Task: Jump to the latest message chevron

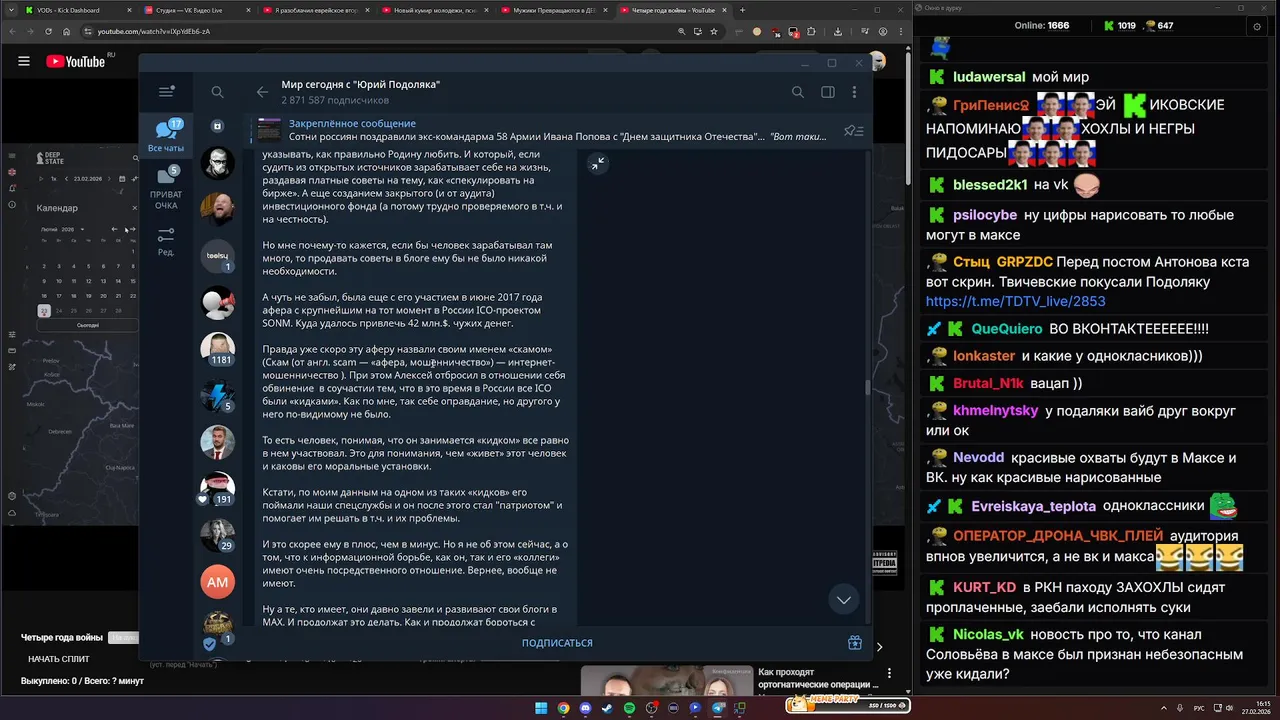Action: pyautogui.click(x=844, y=600)
